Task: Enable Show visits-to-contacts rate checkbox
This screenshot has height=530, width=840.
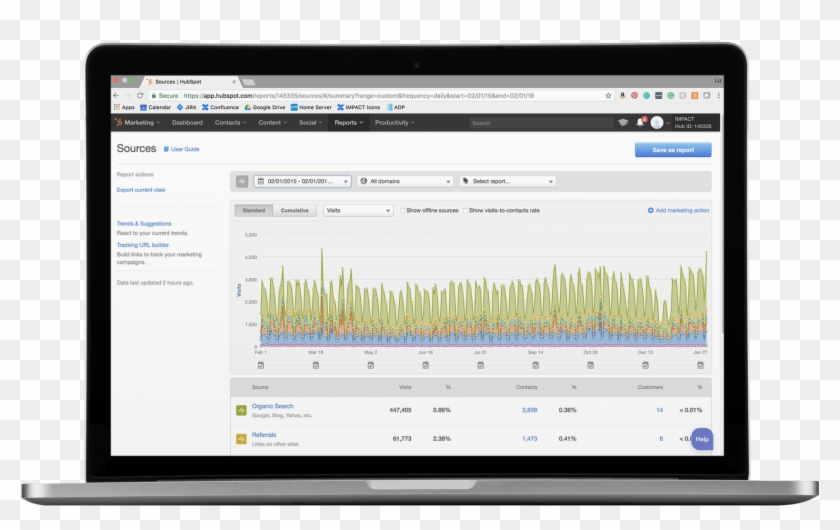Action: click(x=465, y=211)
